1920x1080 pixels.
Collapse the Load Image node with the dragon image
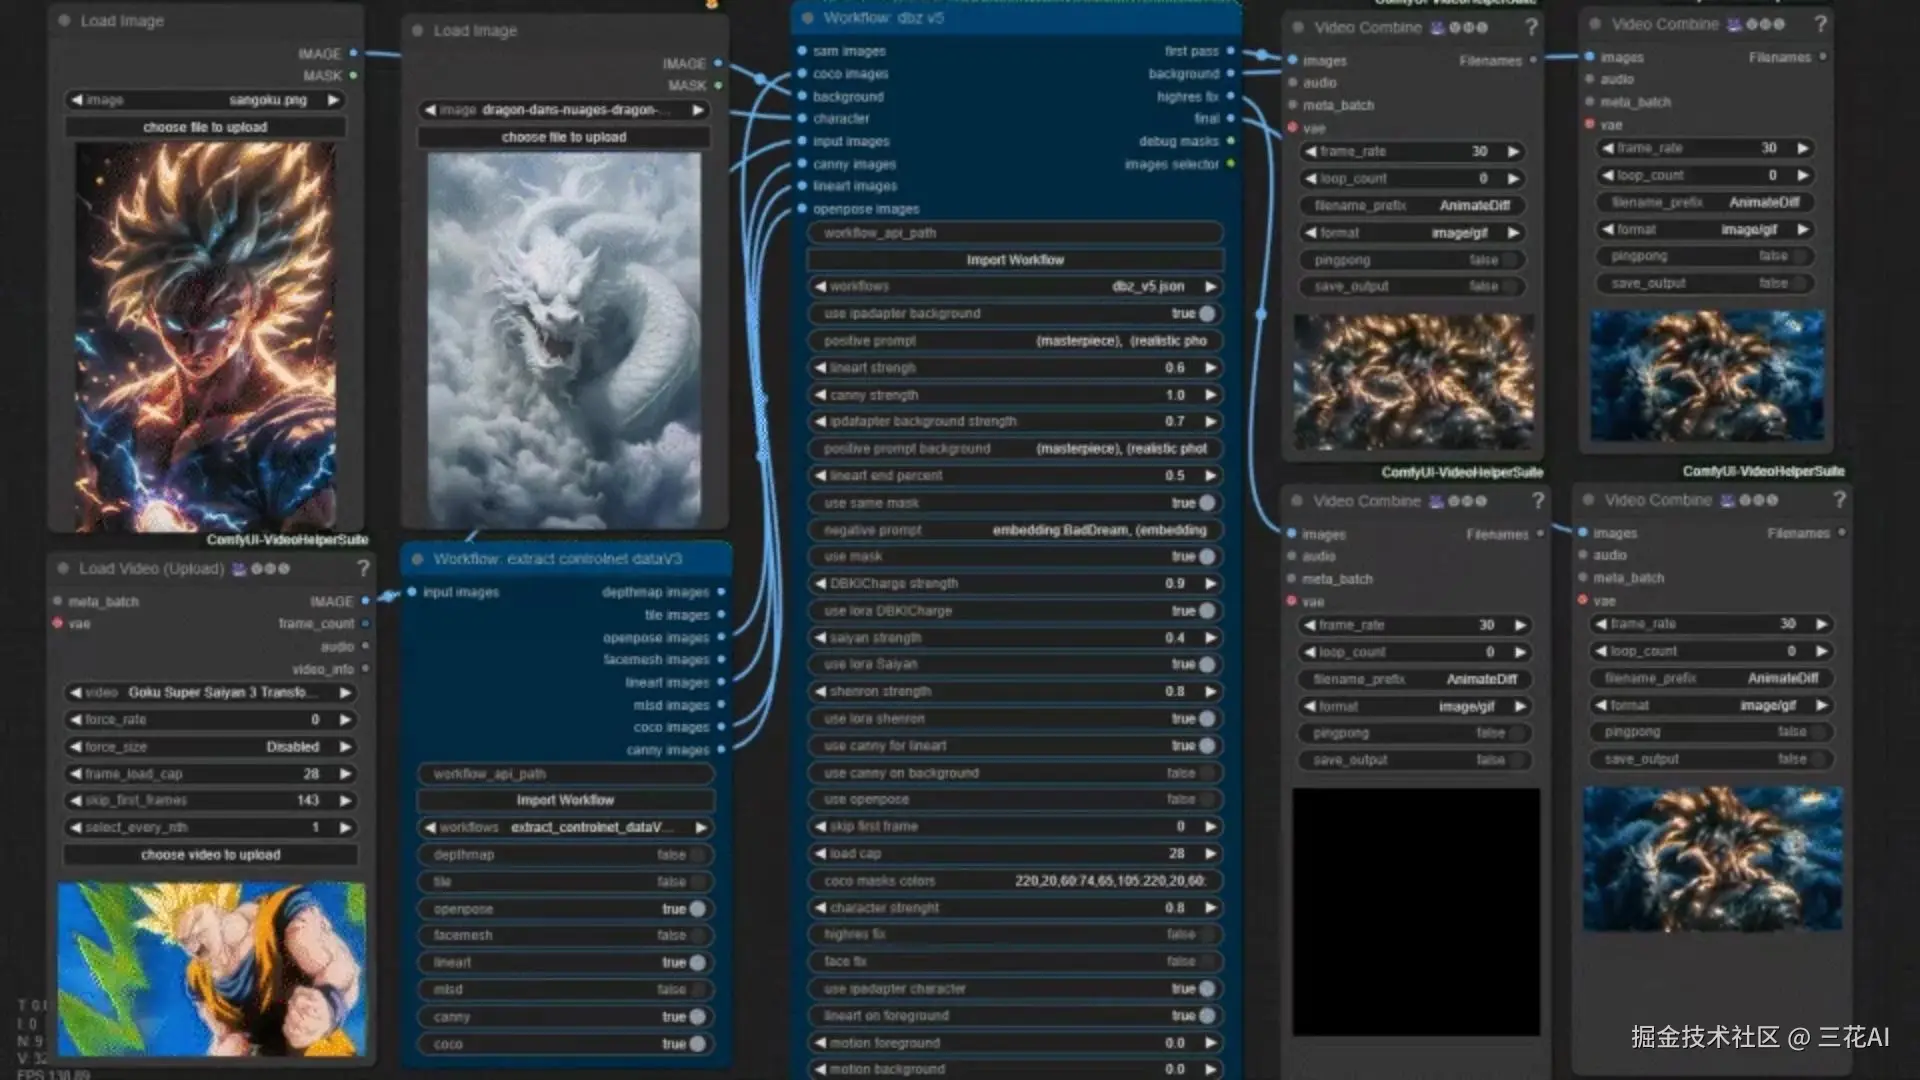[418, 31]
